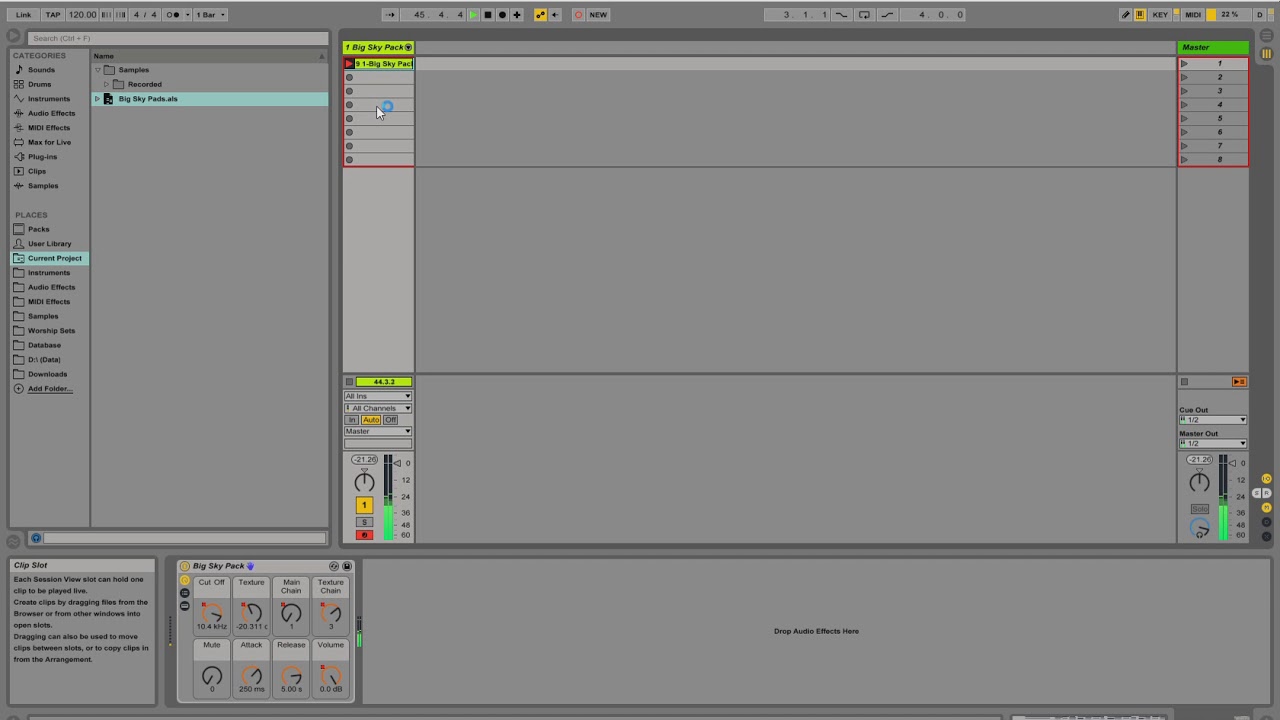Open the All Channels dropdown
This screenshot has height=720, width=1280.
pos(378,408)
